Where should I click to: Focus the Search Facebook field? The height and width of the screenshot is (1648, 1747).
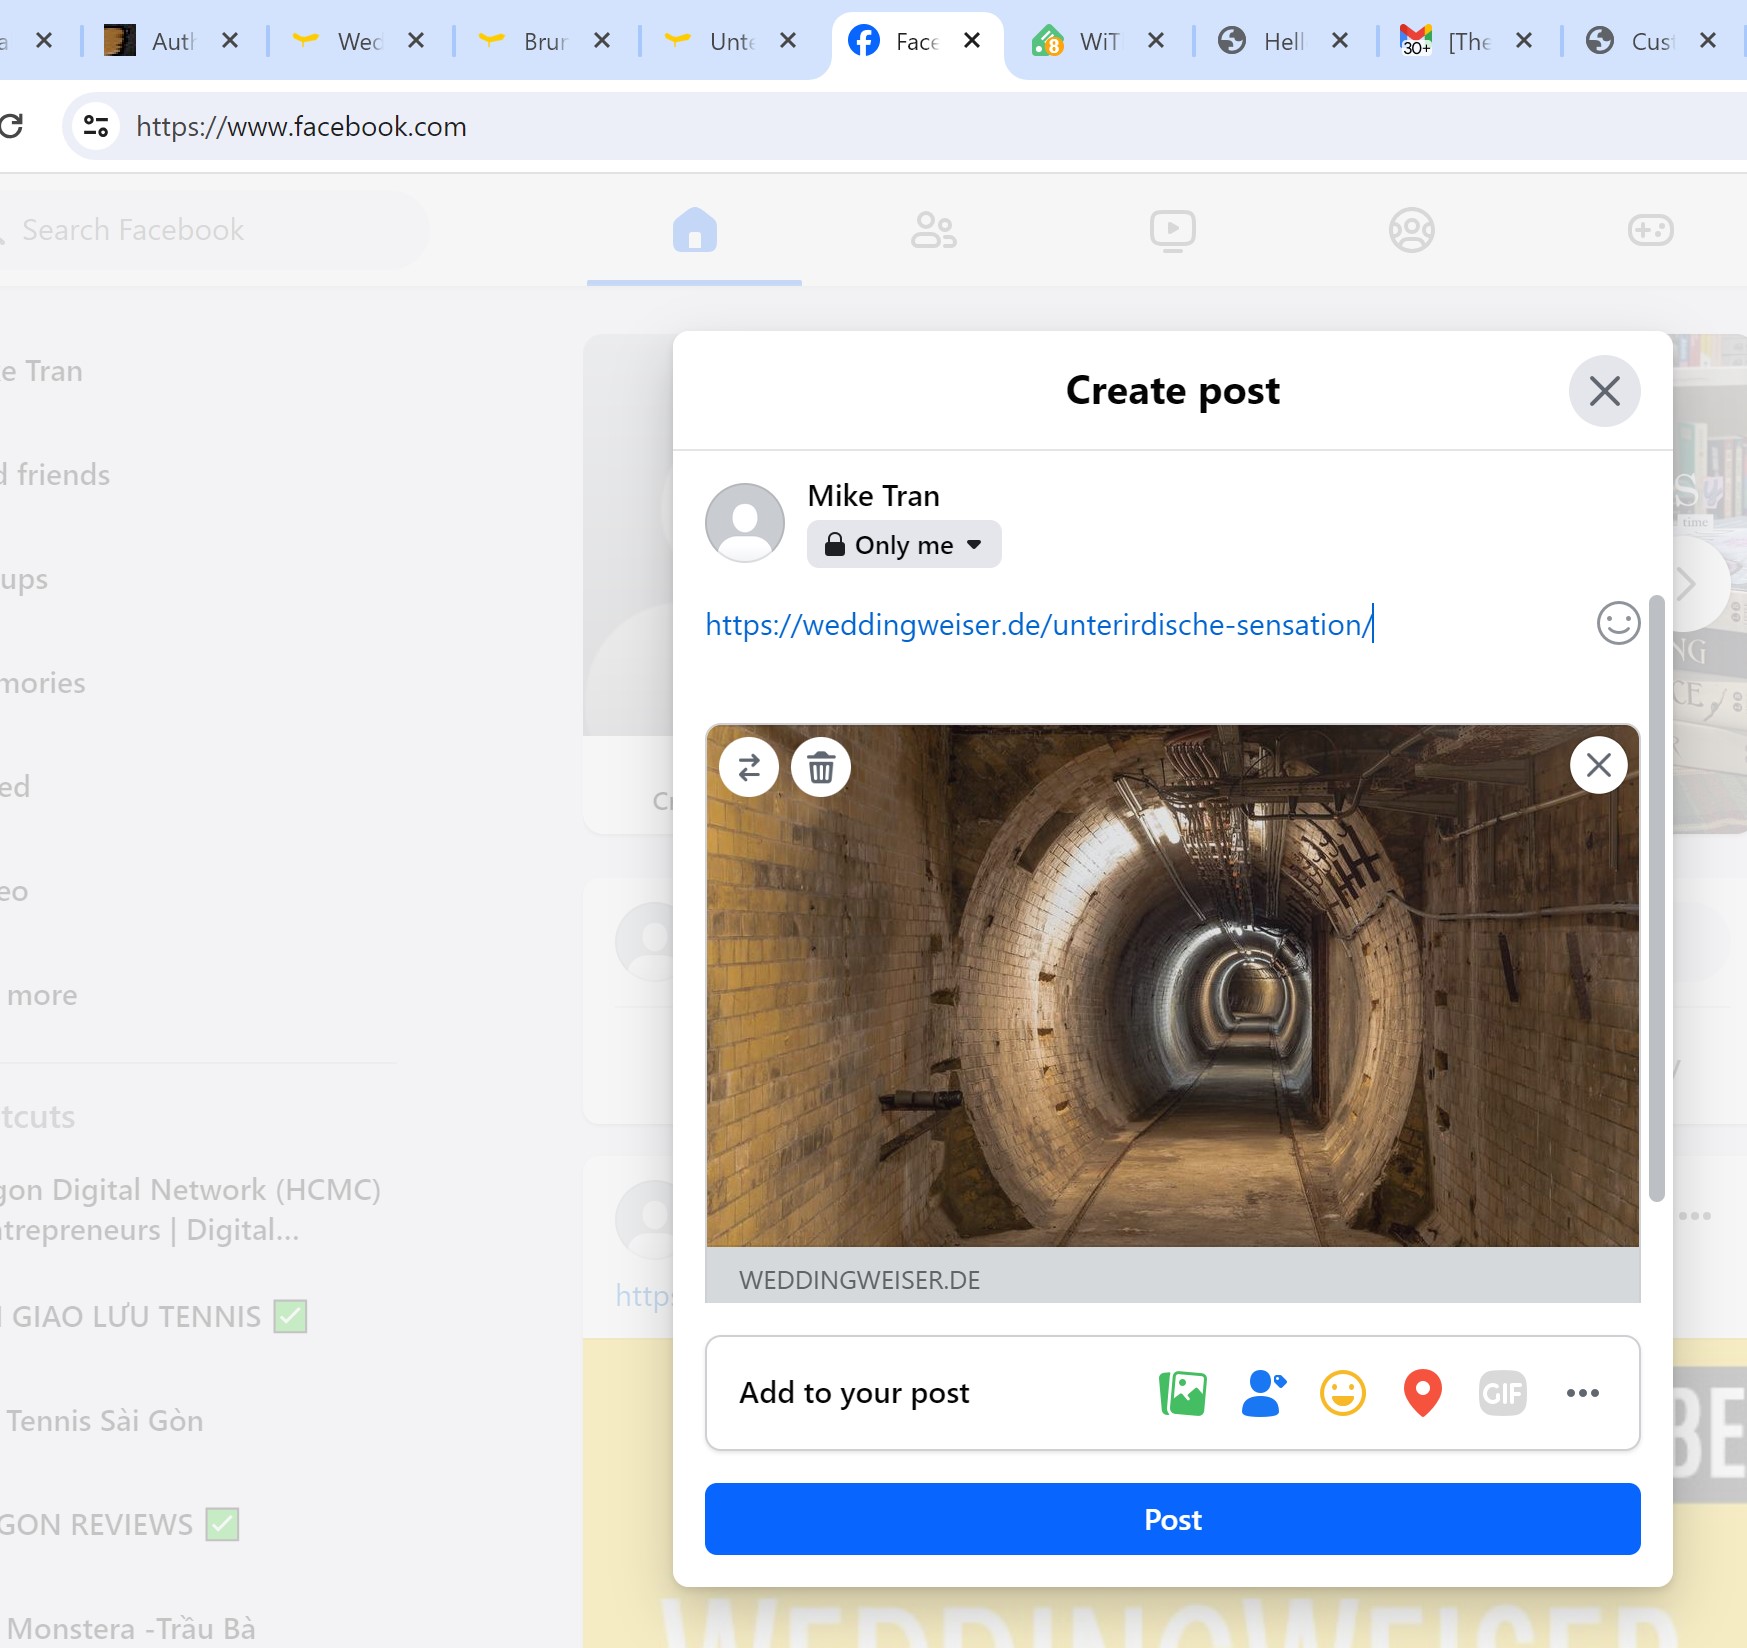click(215, 230)
